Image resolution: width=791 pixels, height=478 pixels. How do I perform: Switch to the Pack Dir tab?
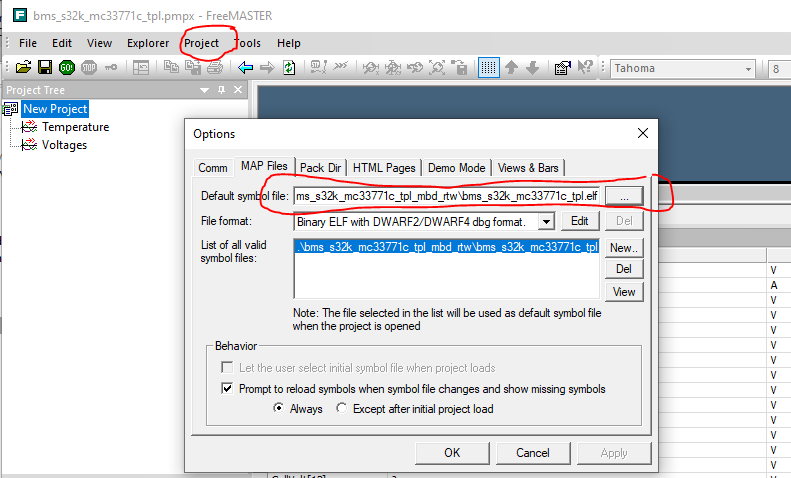tap(320, 168)
